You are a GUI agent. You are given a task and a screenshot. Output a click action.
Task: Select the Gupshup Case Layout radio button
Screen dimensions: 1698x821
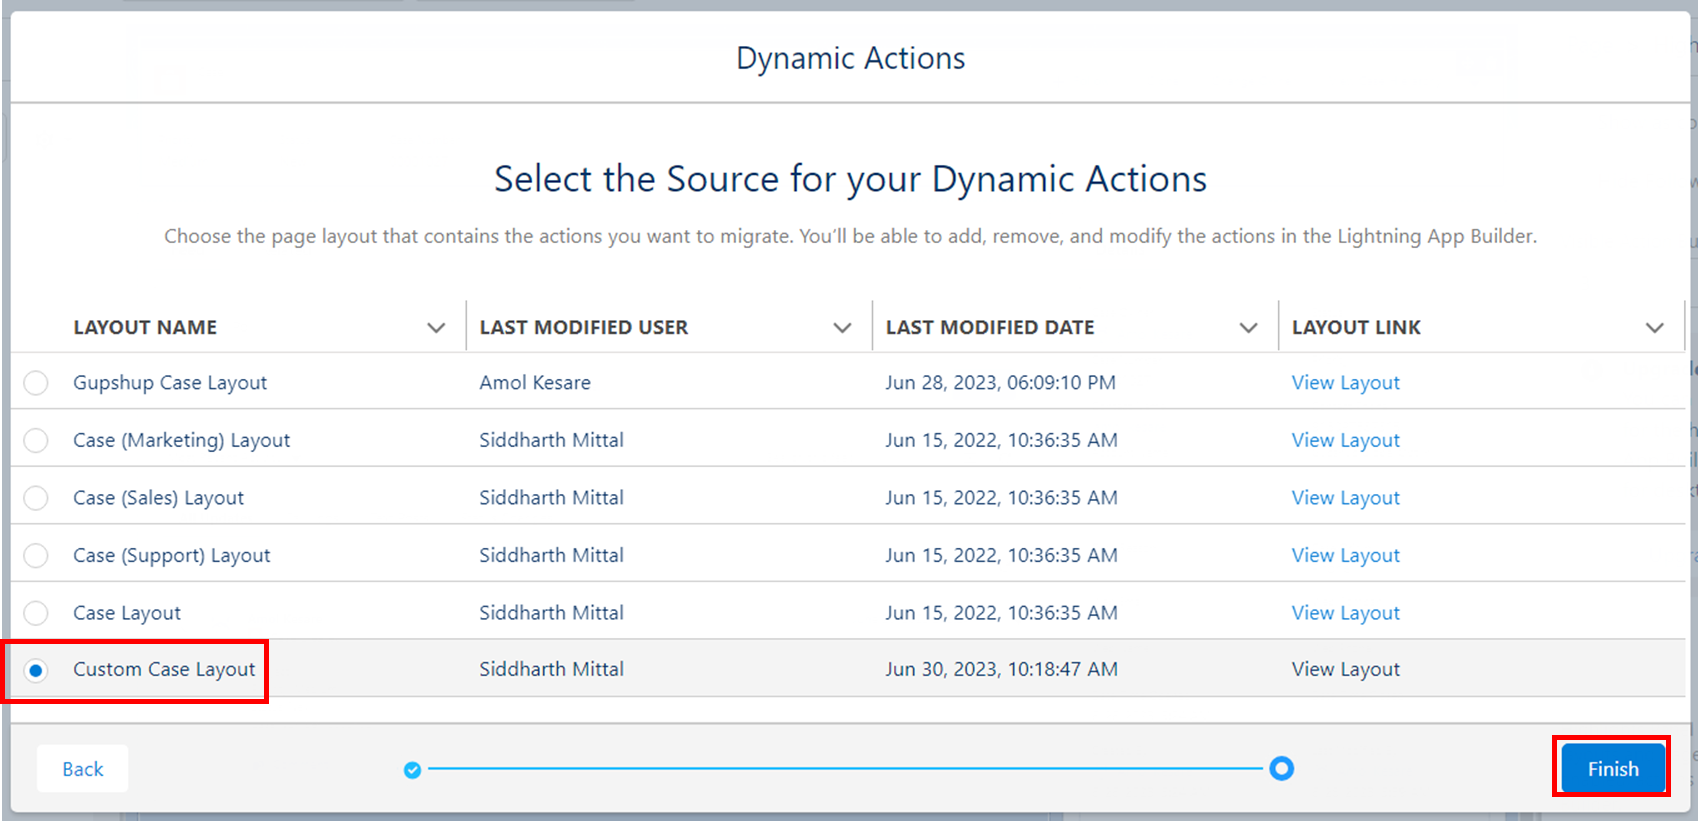[x=36, y=383]
